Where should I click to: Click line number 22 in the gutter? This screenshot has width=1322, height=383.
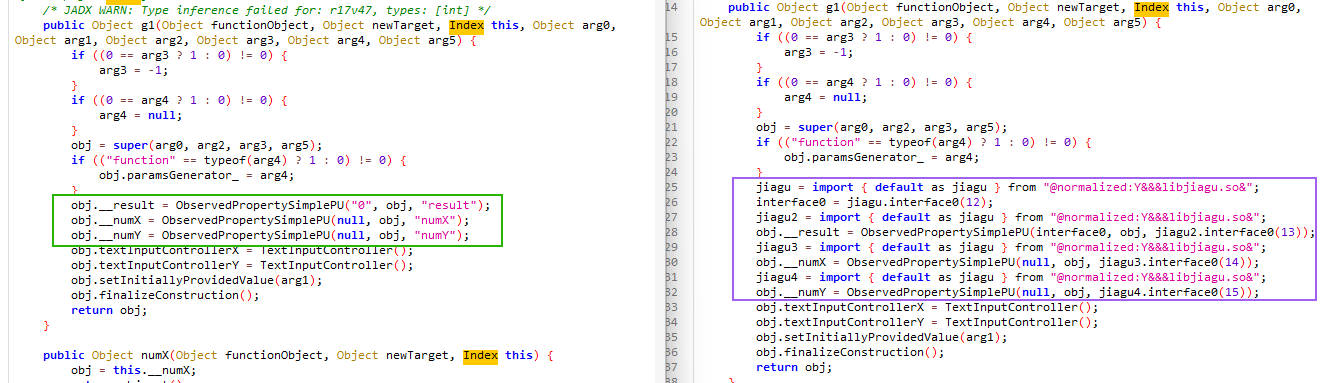672,142
